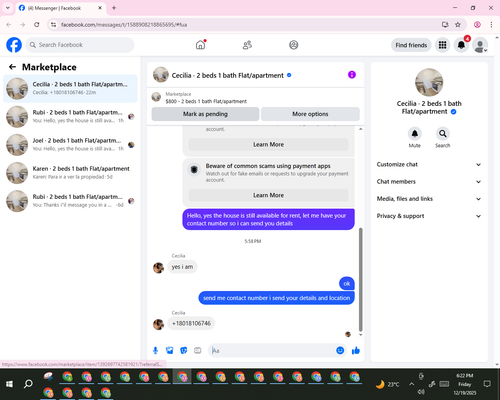Open the Chrome tab search dropdown
This screenshot has height=400, width=500.
8,8
